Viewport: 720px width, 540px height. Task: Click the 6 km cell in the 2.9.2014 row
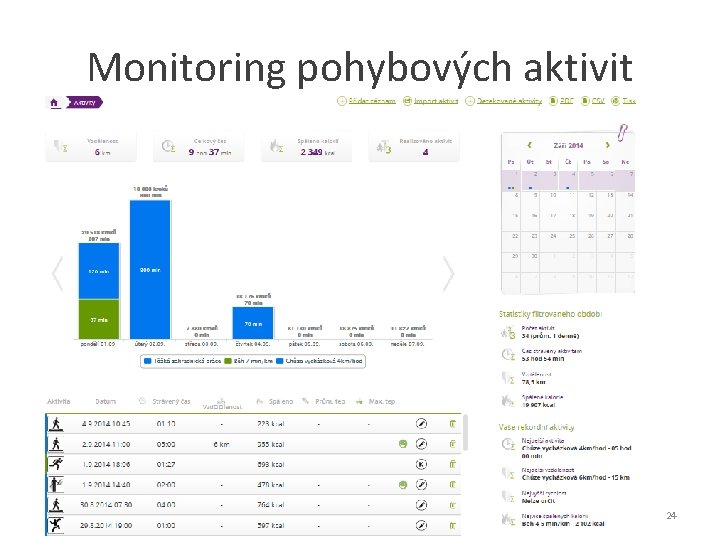coord(221,444)
